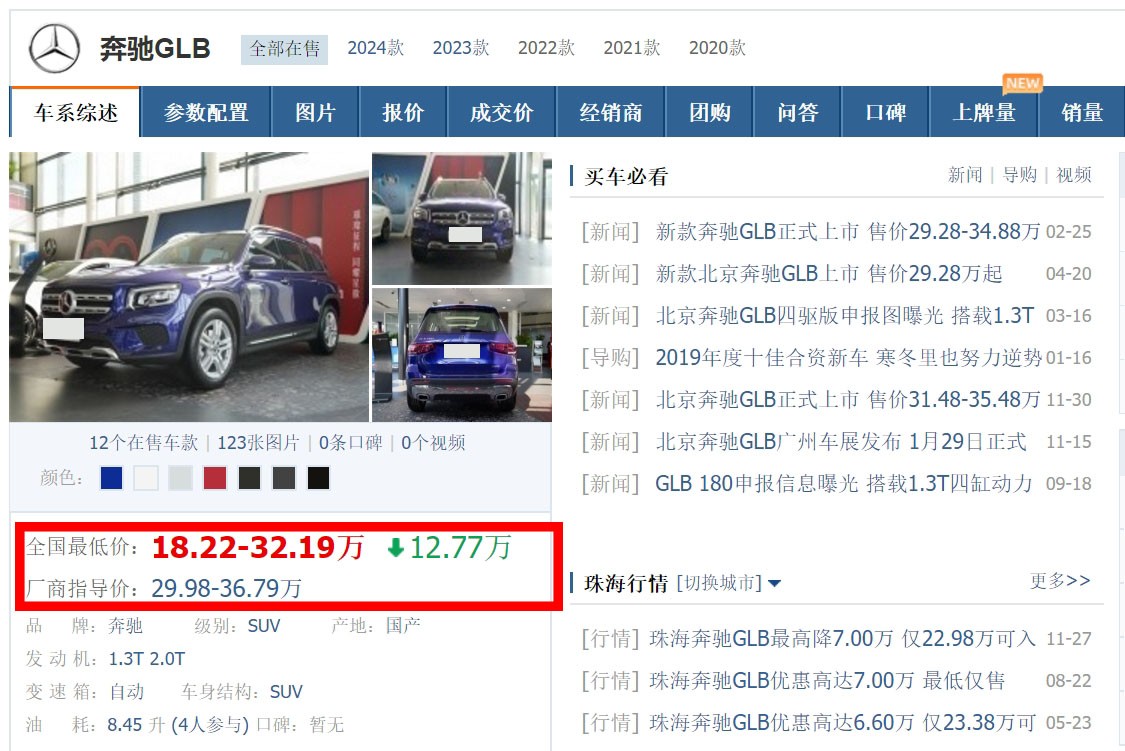1125x751 pixels.
Task: Open article 北京奔驰GLB四驱版申报图曝光
Action: (x=844, y=316)
